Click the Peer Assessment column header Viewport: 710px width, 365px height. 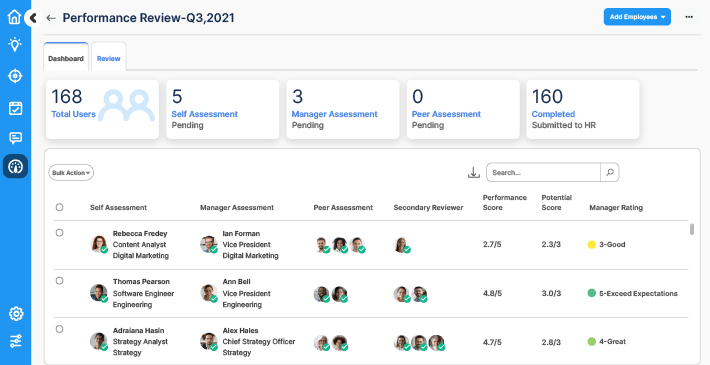(343, 207)
